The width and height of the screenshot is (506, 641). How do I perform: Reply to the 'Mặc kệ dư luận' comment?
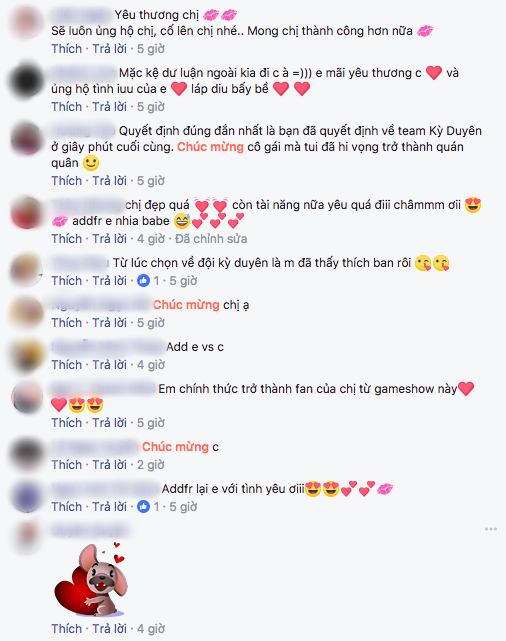point(110,107)
